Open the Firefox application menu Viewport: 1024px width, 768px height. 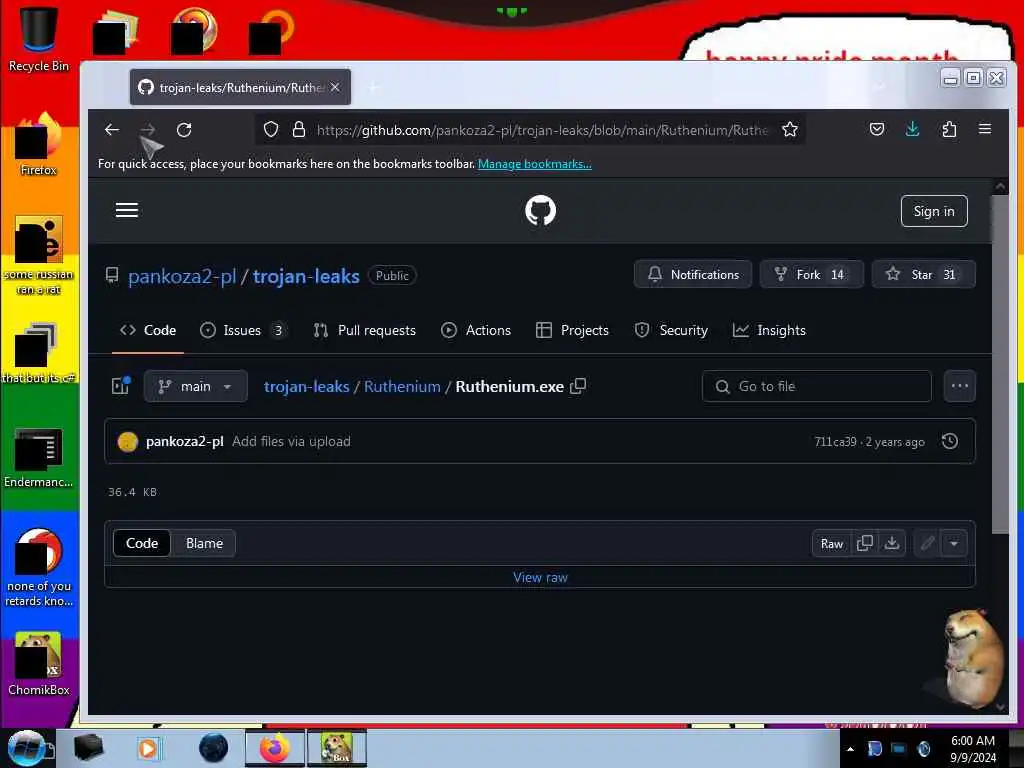[x=985, y=129]
